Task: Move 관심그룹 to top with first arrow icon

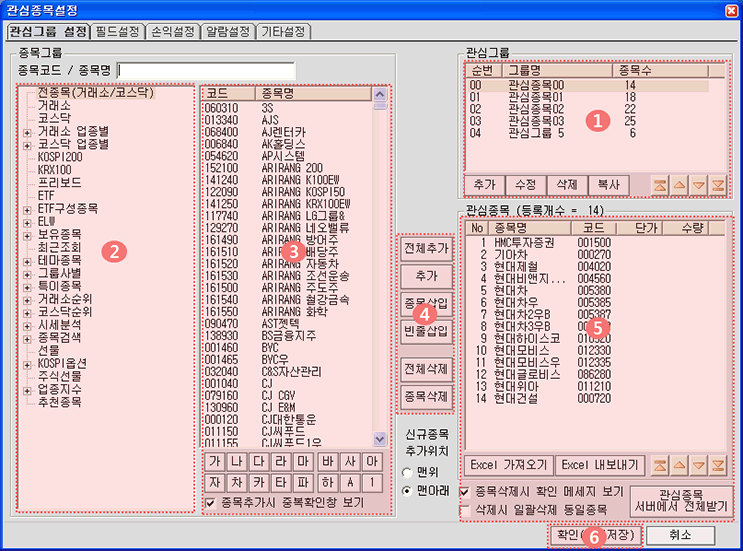Action: [x=661, y=185]
